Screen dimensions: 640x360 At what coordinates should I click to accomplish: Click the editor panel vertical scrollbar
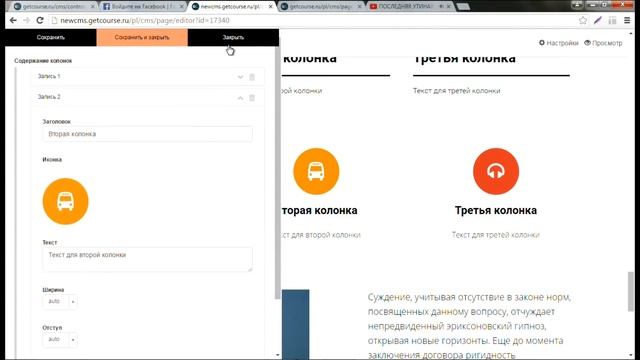pos(278,172)
